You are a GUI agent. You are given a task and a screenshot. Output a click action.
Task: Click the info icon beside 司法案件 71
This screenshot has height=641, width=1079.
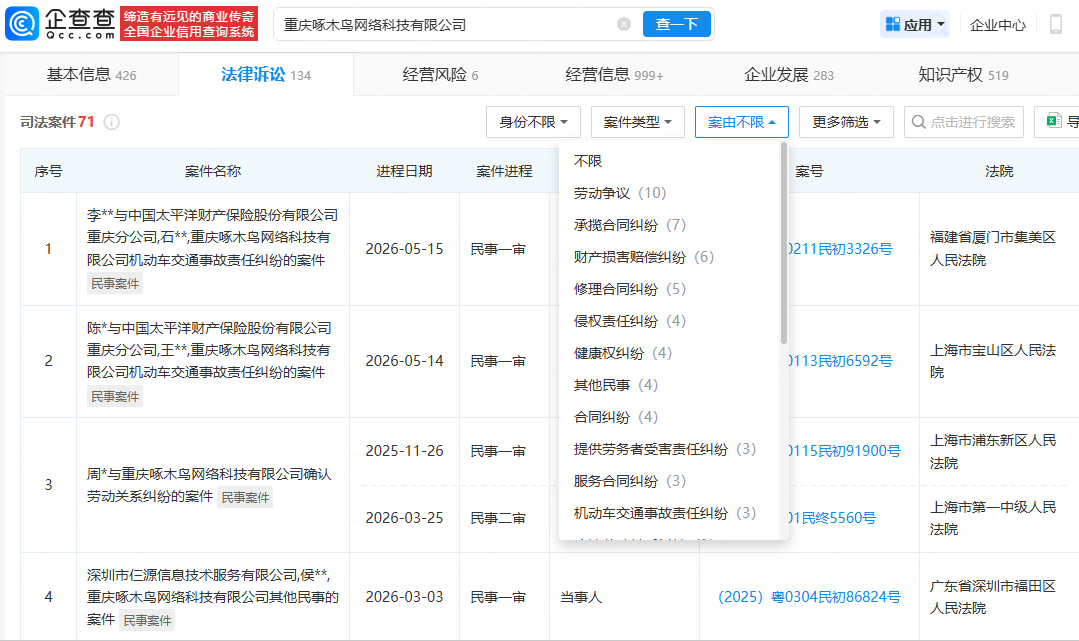(x=111, y=122)
